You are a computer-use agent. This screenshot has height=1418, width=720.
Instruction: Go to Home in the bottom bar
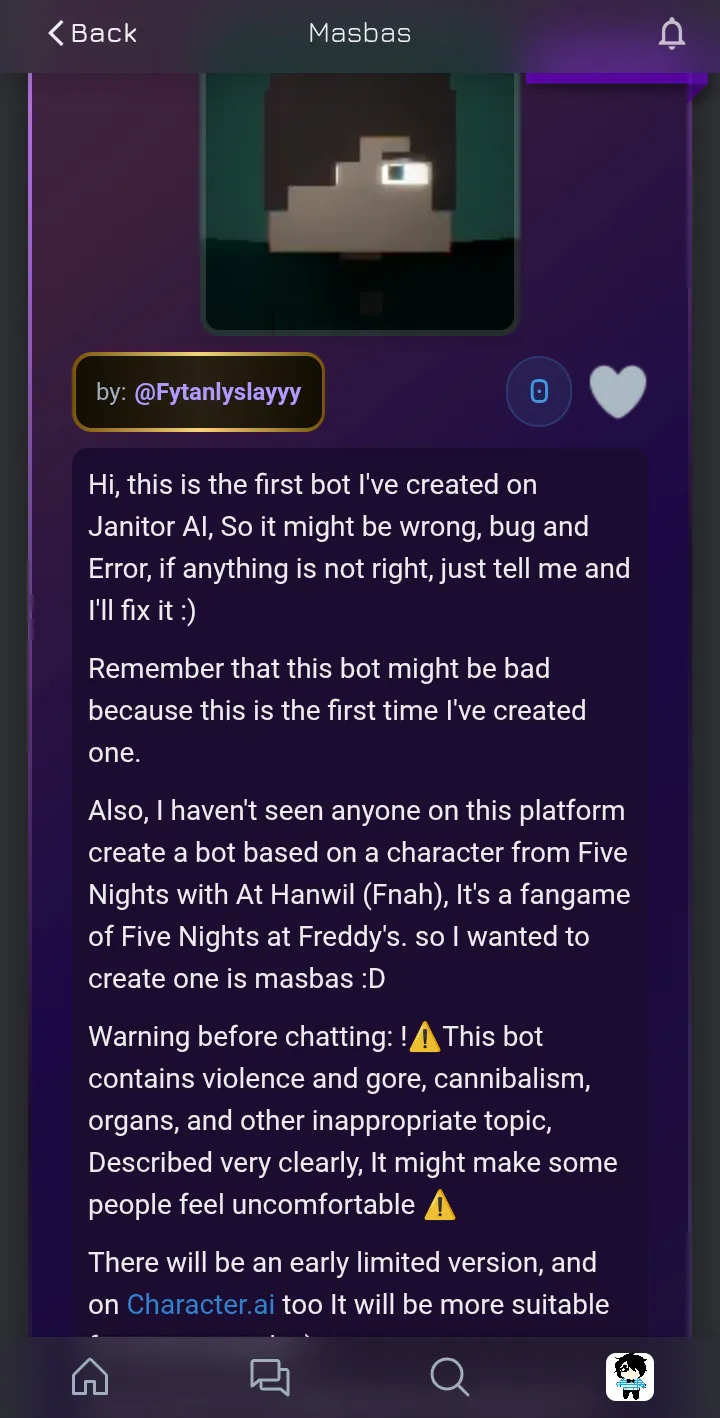[x=90, y=1377]
